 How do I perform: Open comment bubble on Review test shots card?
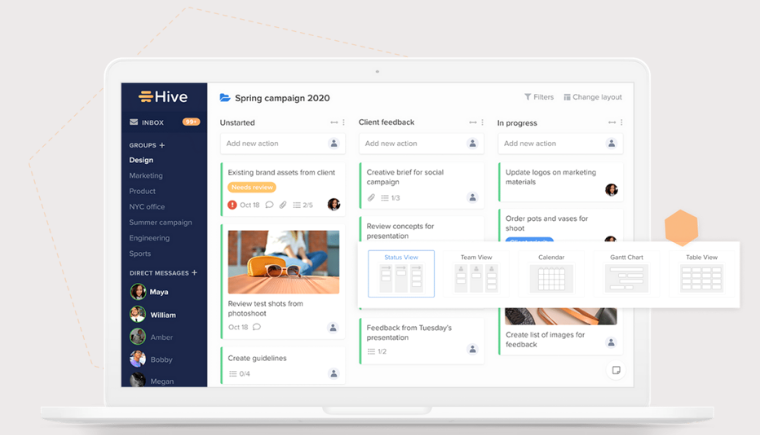pyautogui.click(x=257, y=327)
